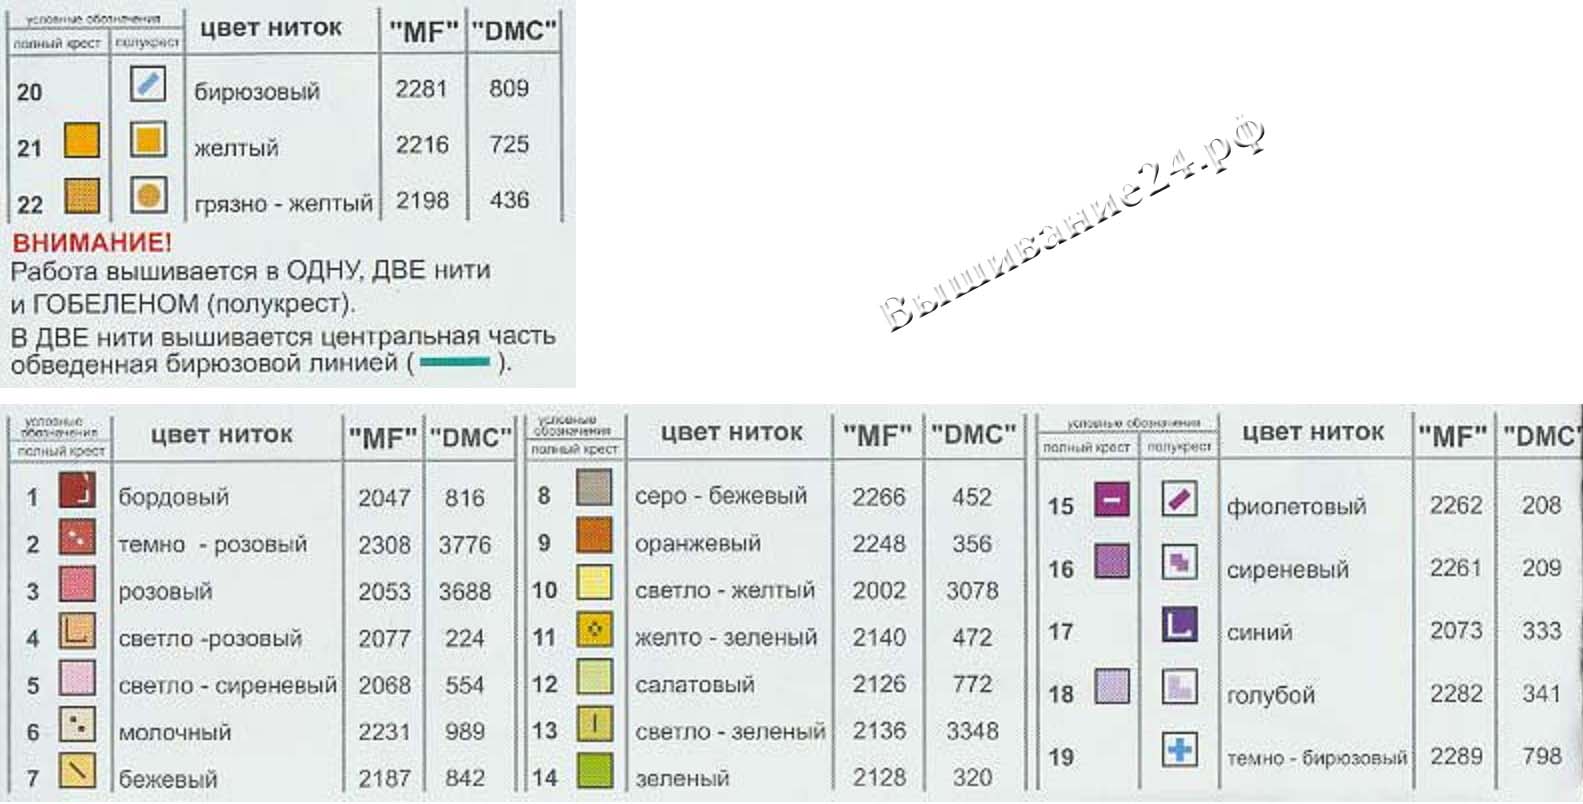Choose the светло-зеленый swatch in row 13
1583x804 pixels.
coord(593,724)
